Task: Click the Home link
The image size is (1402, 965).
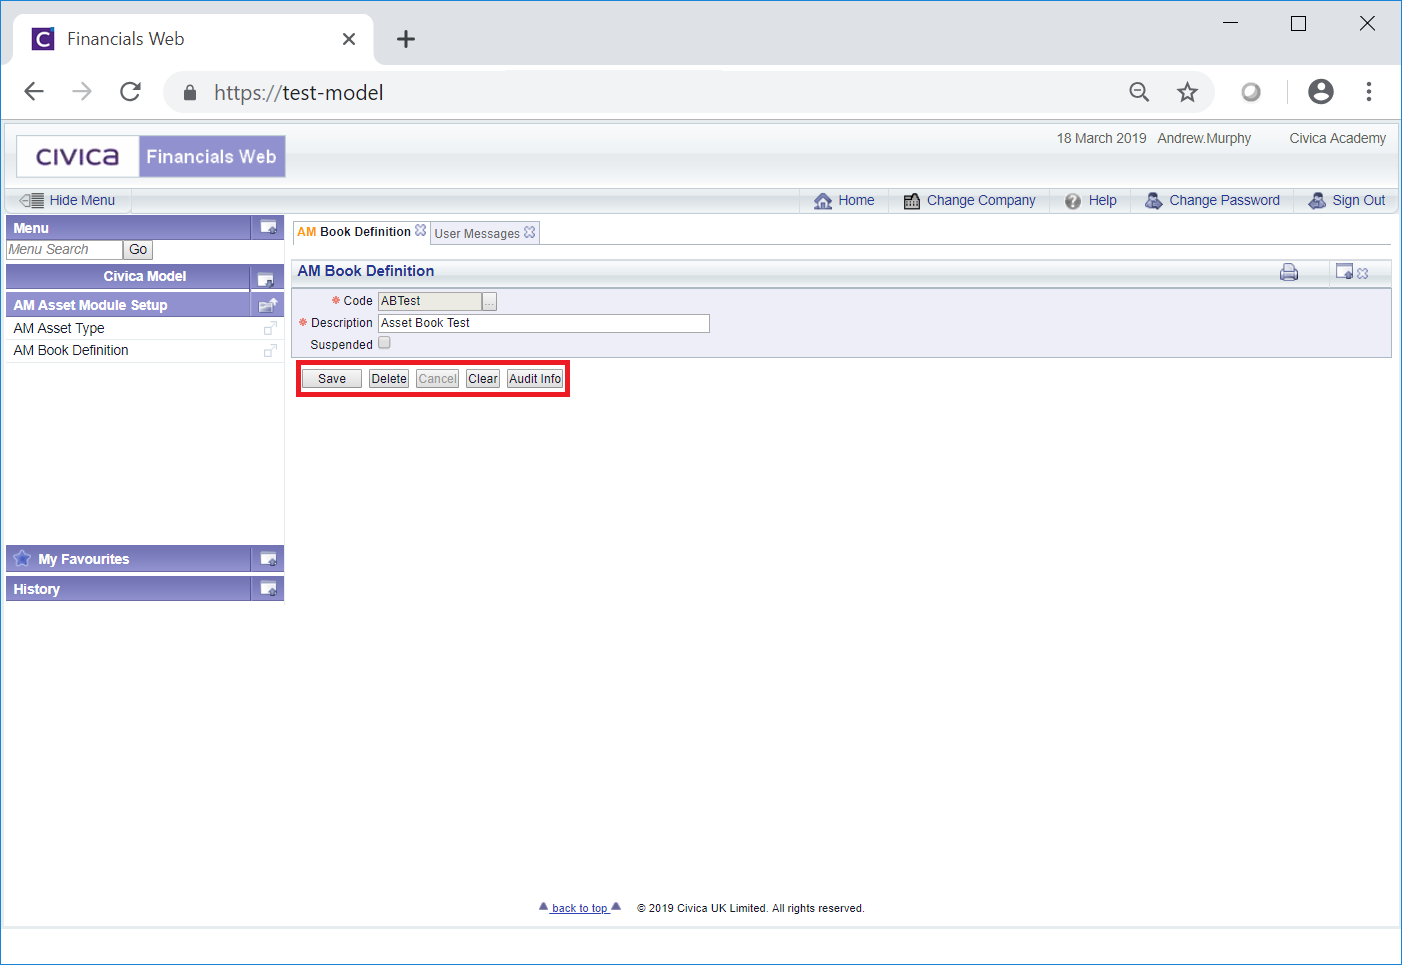Action: [856, 200]
